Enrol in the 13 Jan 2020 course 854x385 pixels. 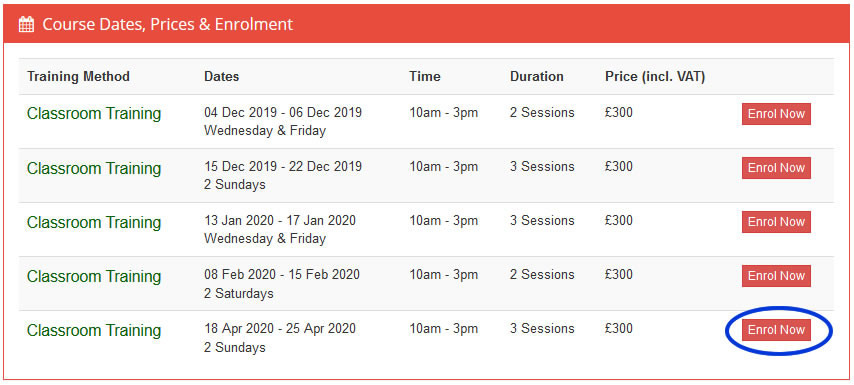776,222
